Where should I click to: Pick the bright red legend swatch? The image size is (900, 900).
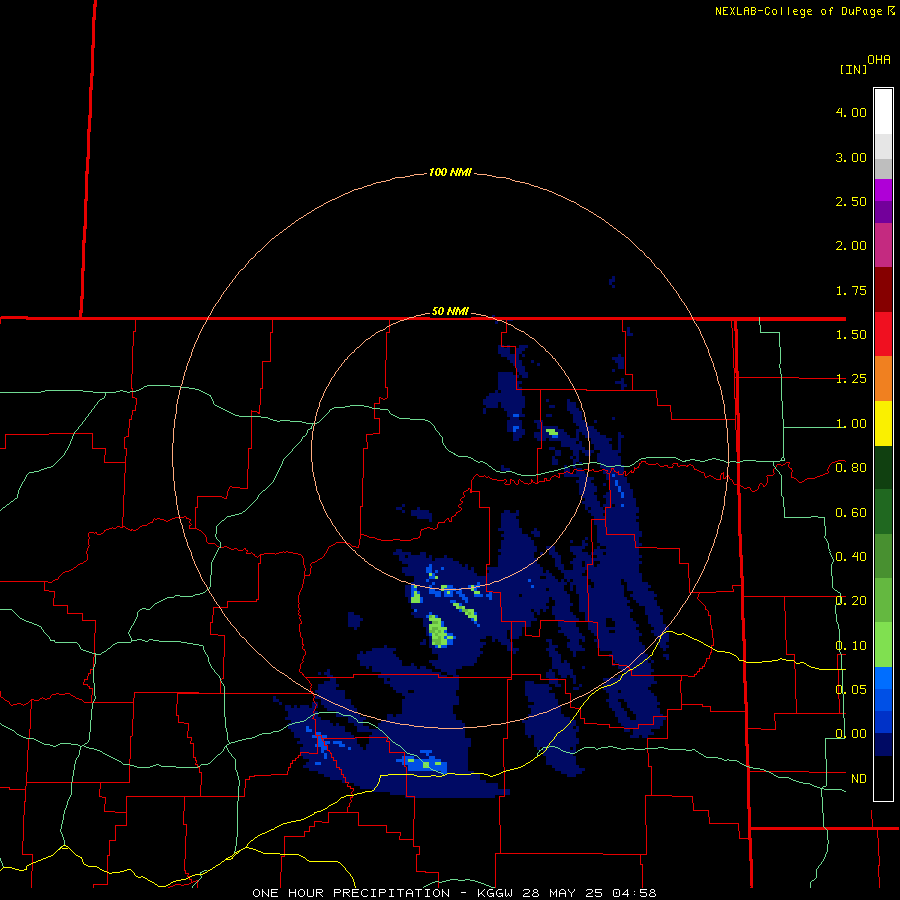883,334
